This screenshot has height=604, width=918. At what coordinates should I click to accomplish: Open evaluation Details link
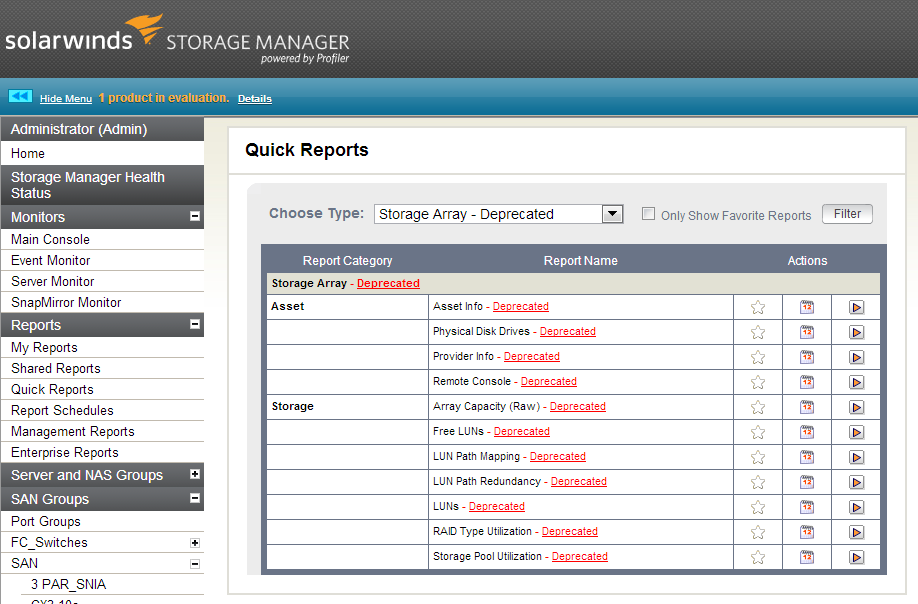[x=255, y=99]
